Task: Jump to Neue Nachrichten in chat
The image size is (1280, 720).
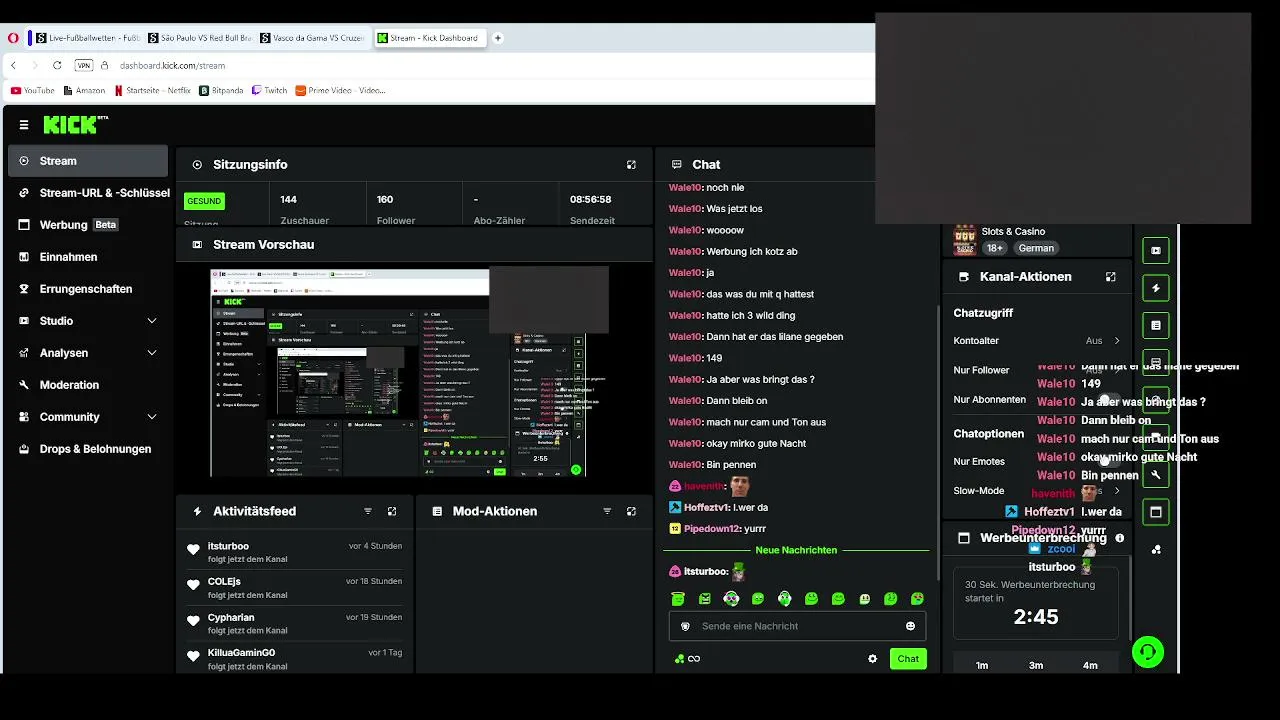Action: tap(796, 550)
